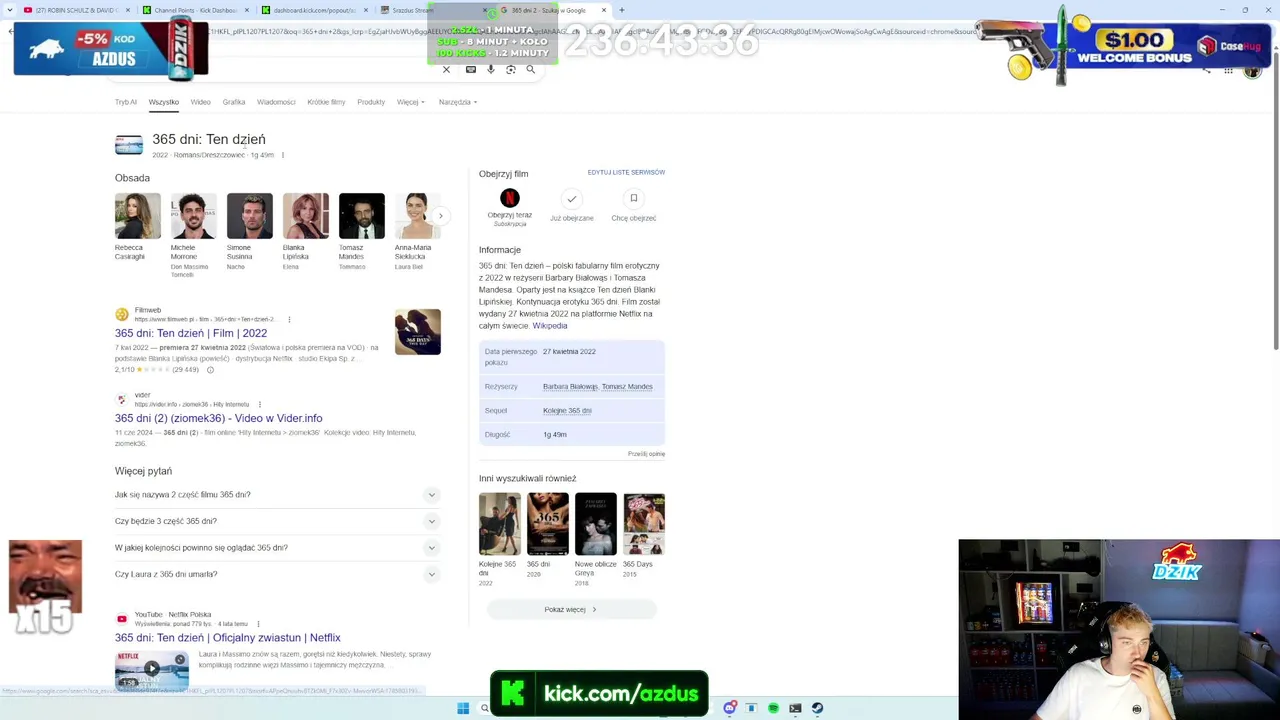Close the Channel Points Kick Dashboard tab
Screen dimensions: 1280x720
(247, 10)
